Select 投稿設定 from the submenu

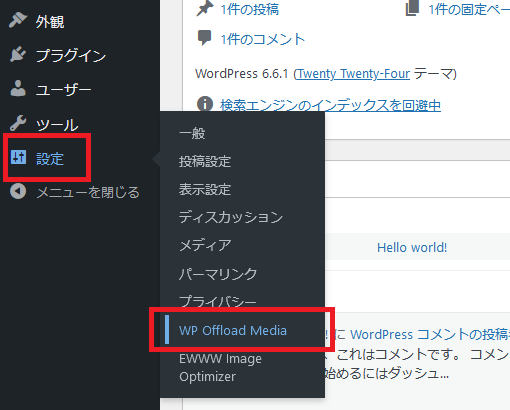pyautogui.click(x=205, y=161)
